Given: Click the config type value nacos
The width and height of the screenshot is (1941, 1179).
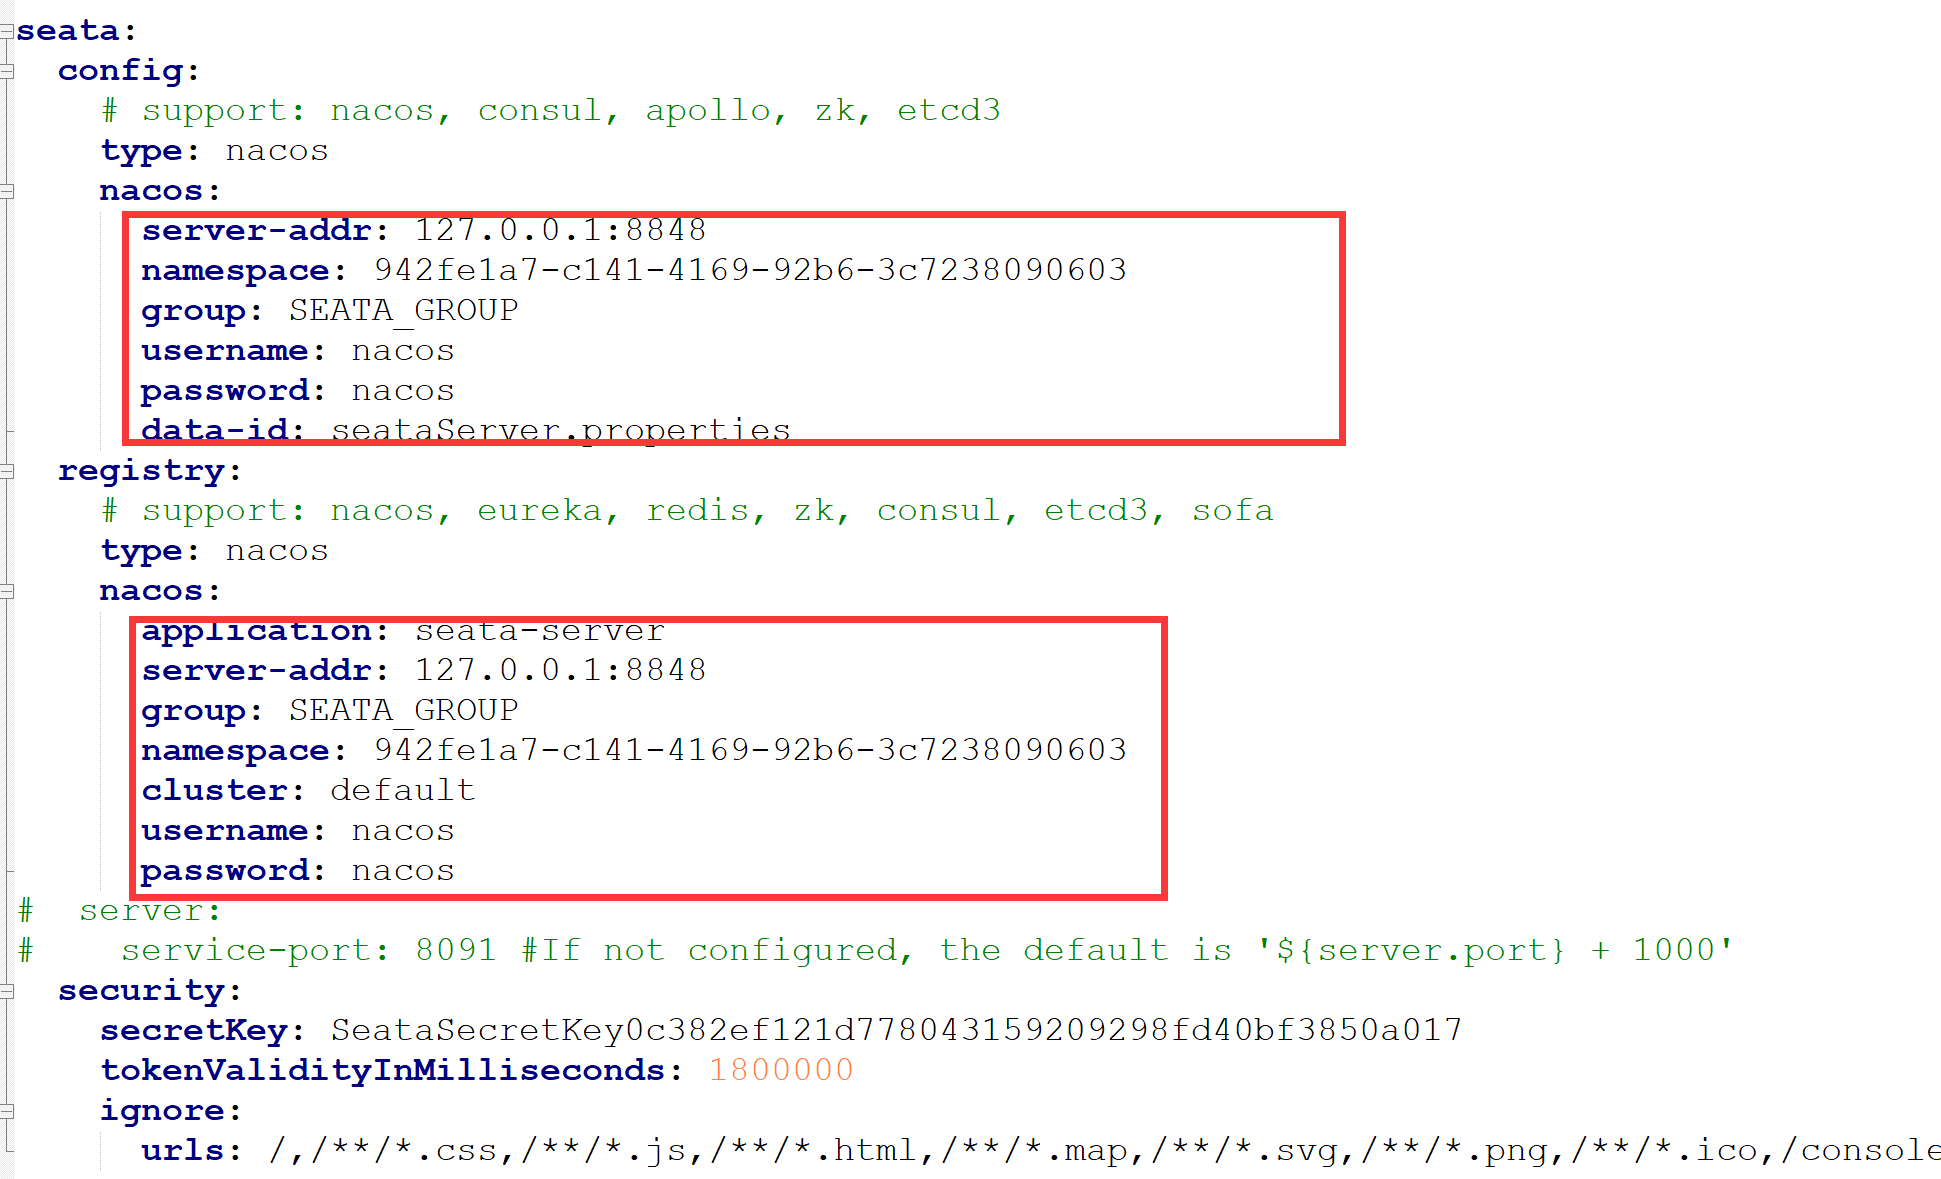Looking at the screenshot, I should click(277, 151).
